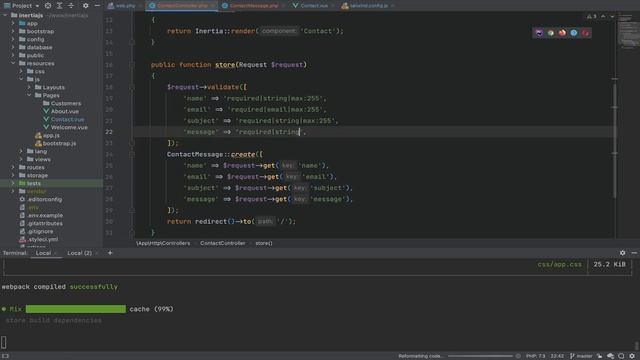Click ContactController breadcrumb
The width and height of the screenshot is (640, 360).
pyautogui.click(x=222, y=243)
